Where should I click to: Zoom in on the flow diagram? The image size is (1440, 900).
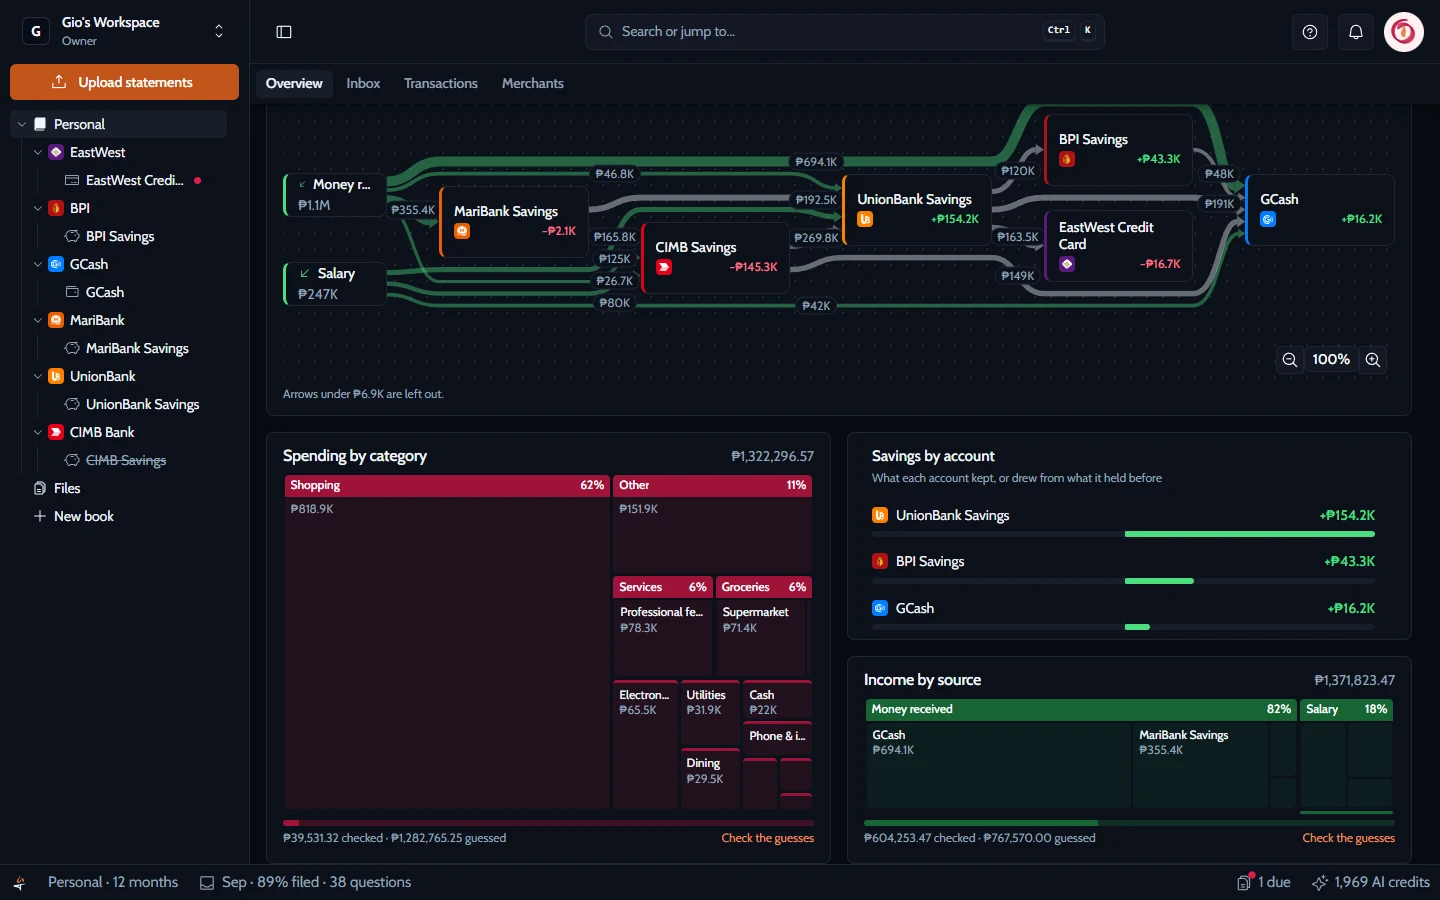pyautogui.click(x=1373, y=360)
